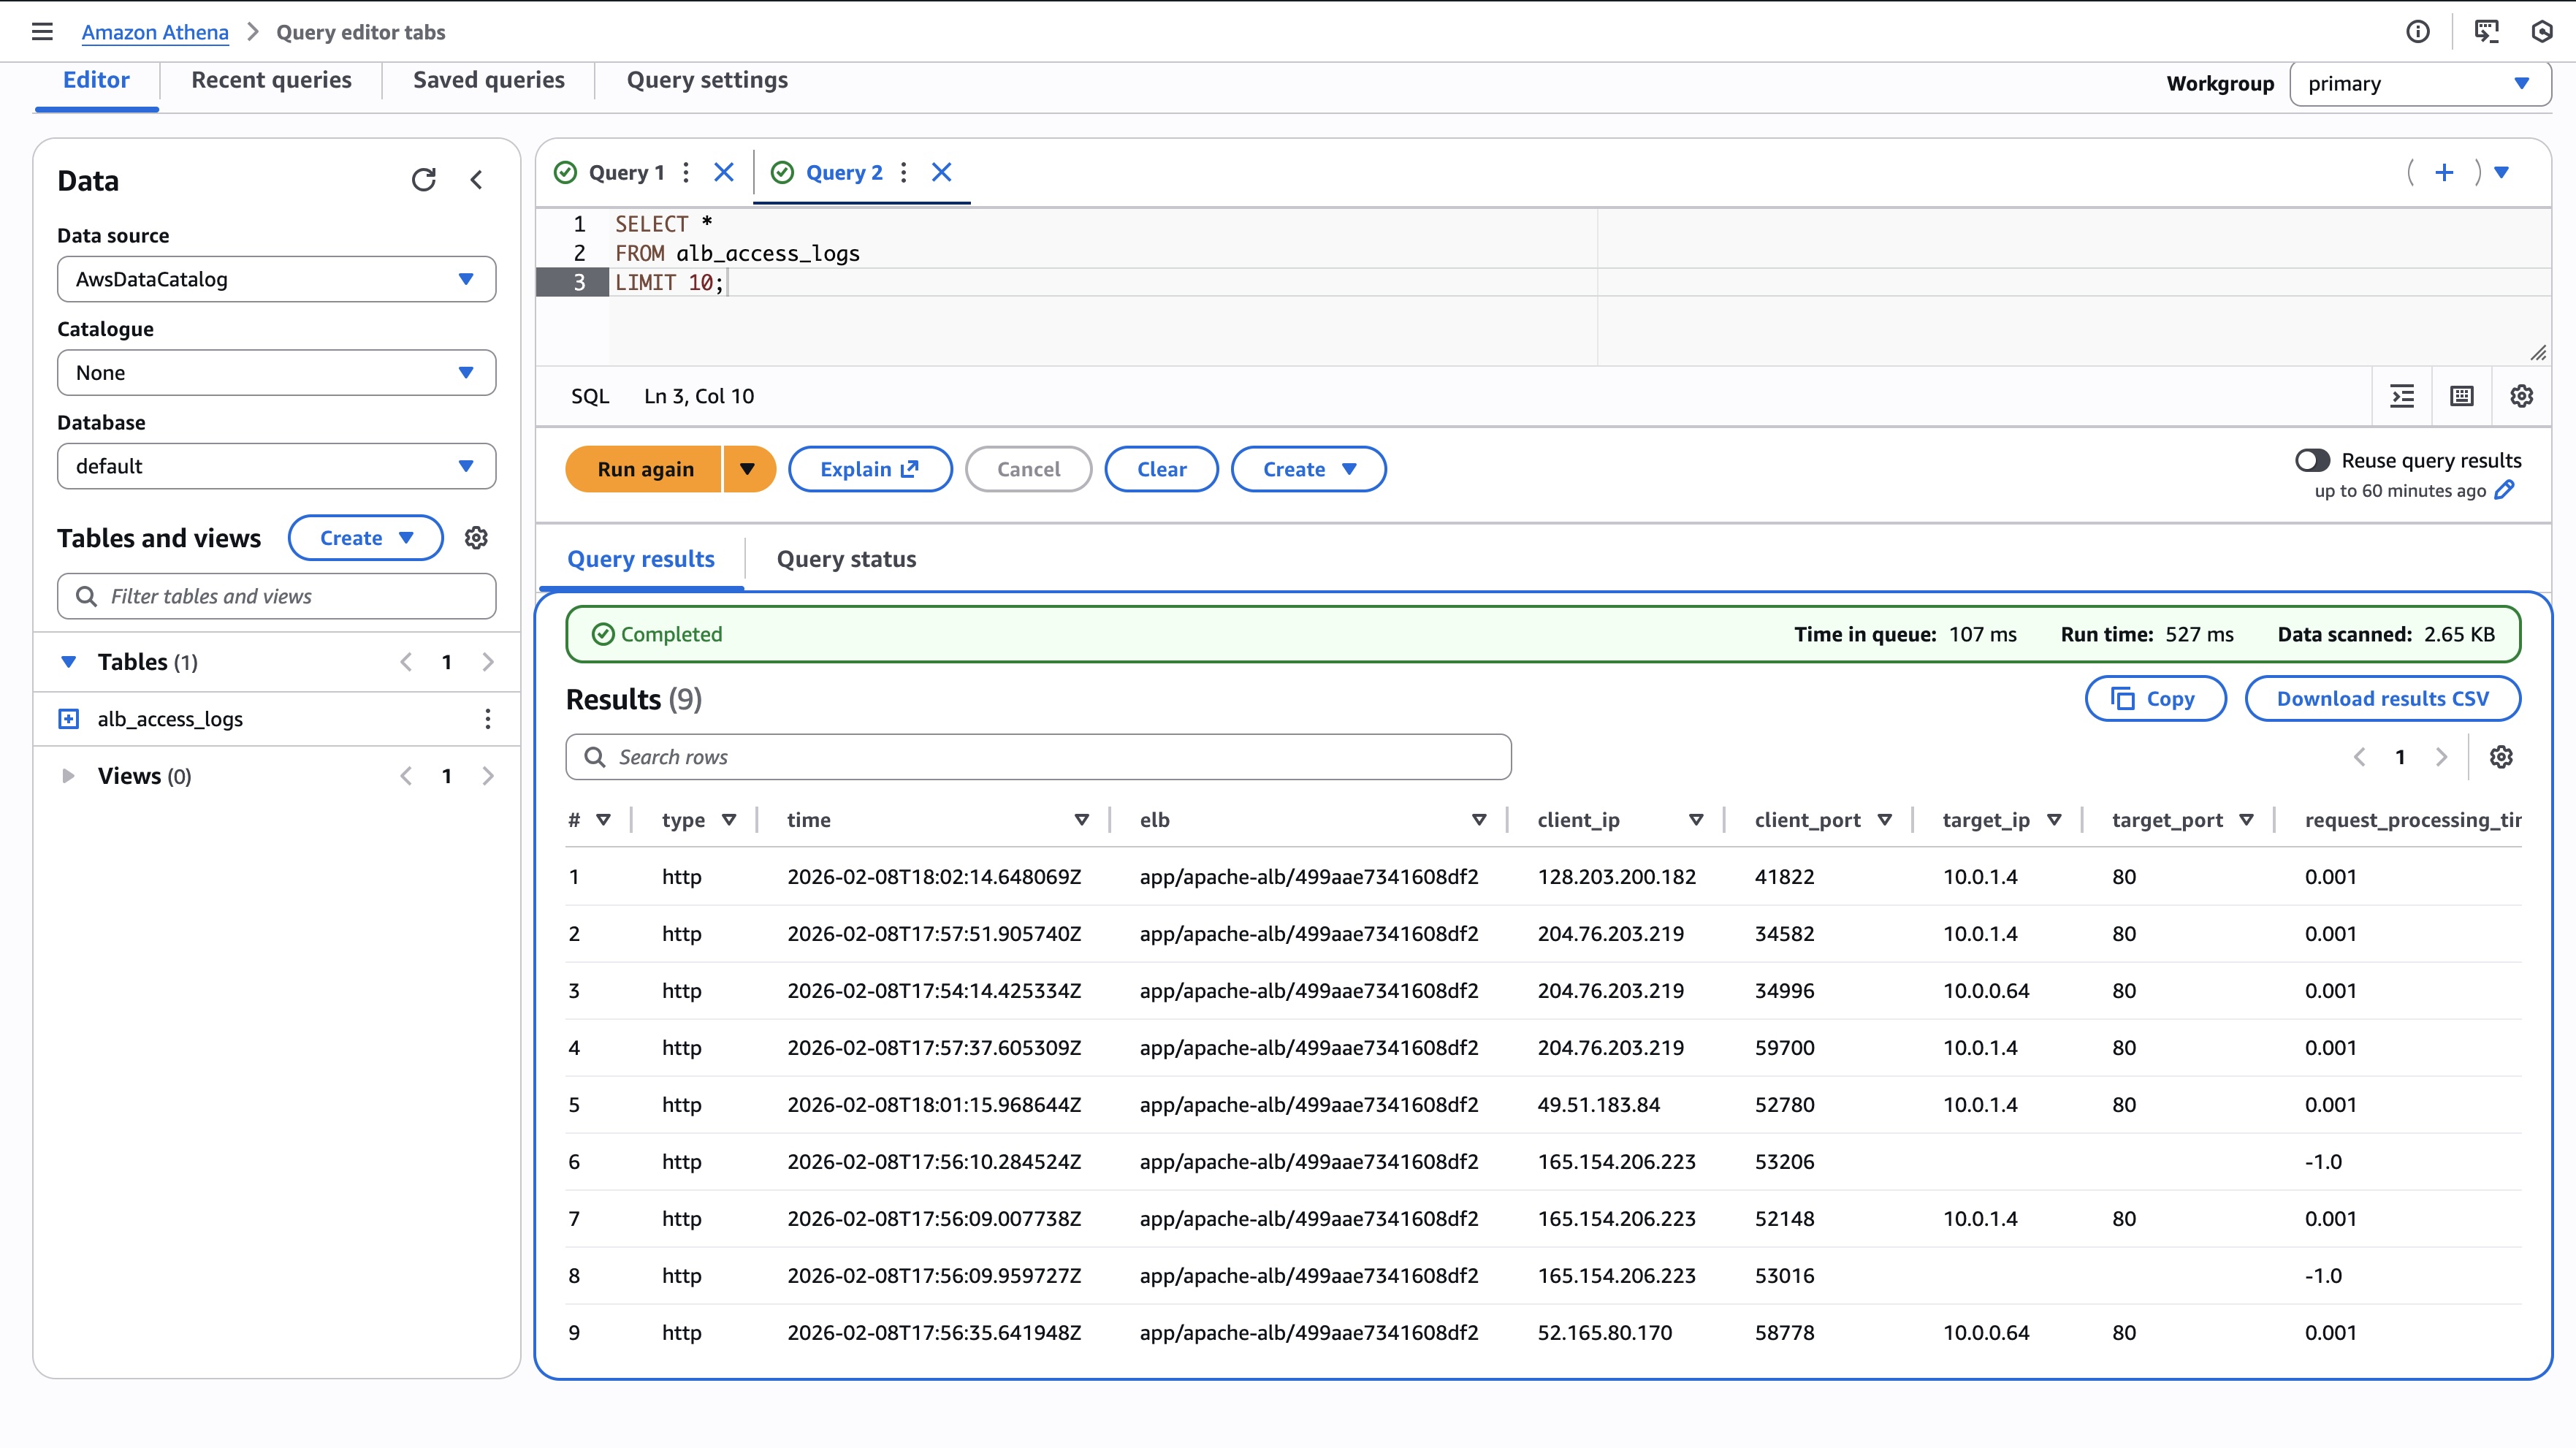Open the query results settings gear
Viewport: 2576px width, 1448px height.
click(x=2501, y=757)
